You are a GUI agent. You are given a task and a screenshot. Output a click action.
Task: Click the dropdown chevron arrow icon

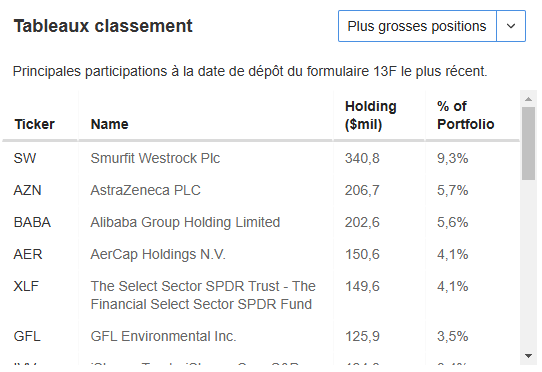click(x=511, y=26)
